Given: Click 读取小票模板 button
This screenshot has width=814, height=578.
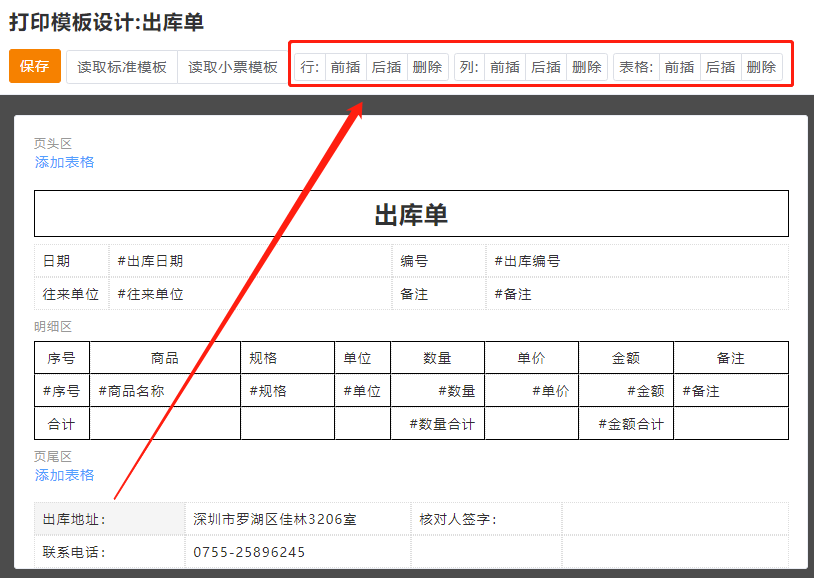Looking at the screenshot, I should tap(233, 67).
